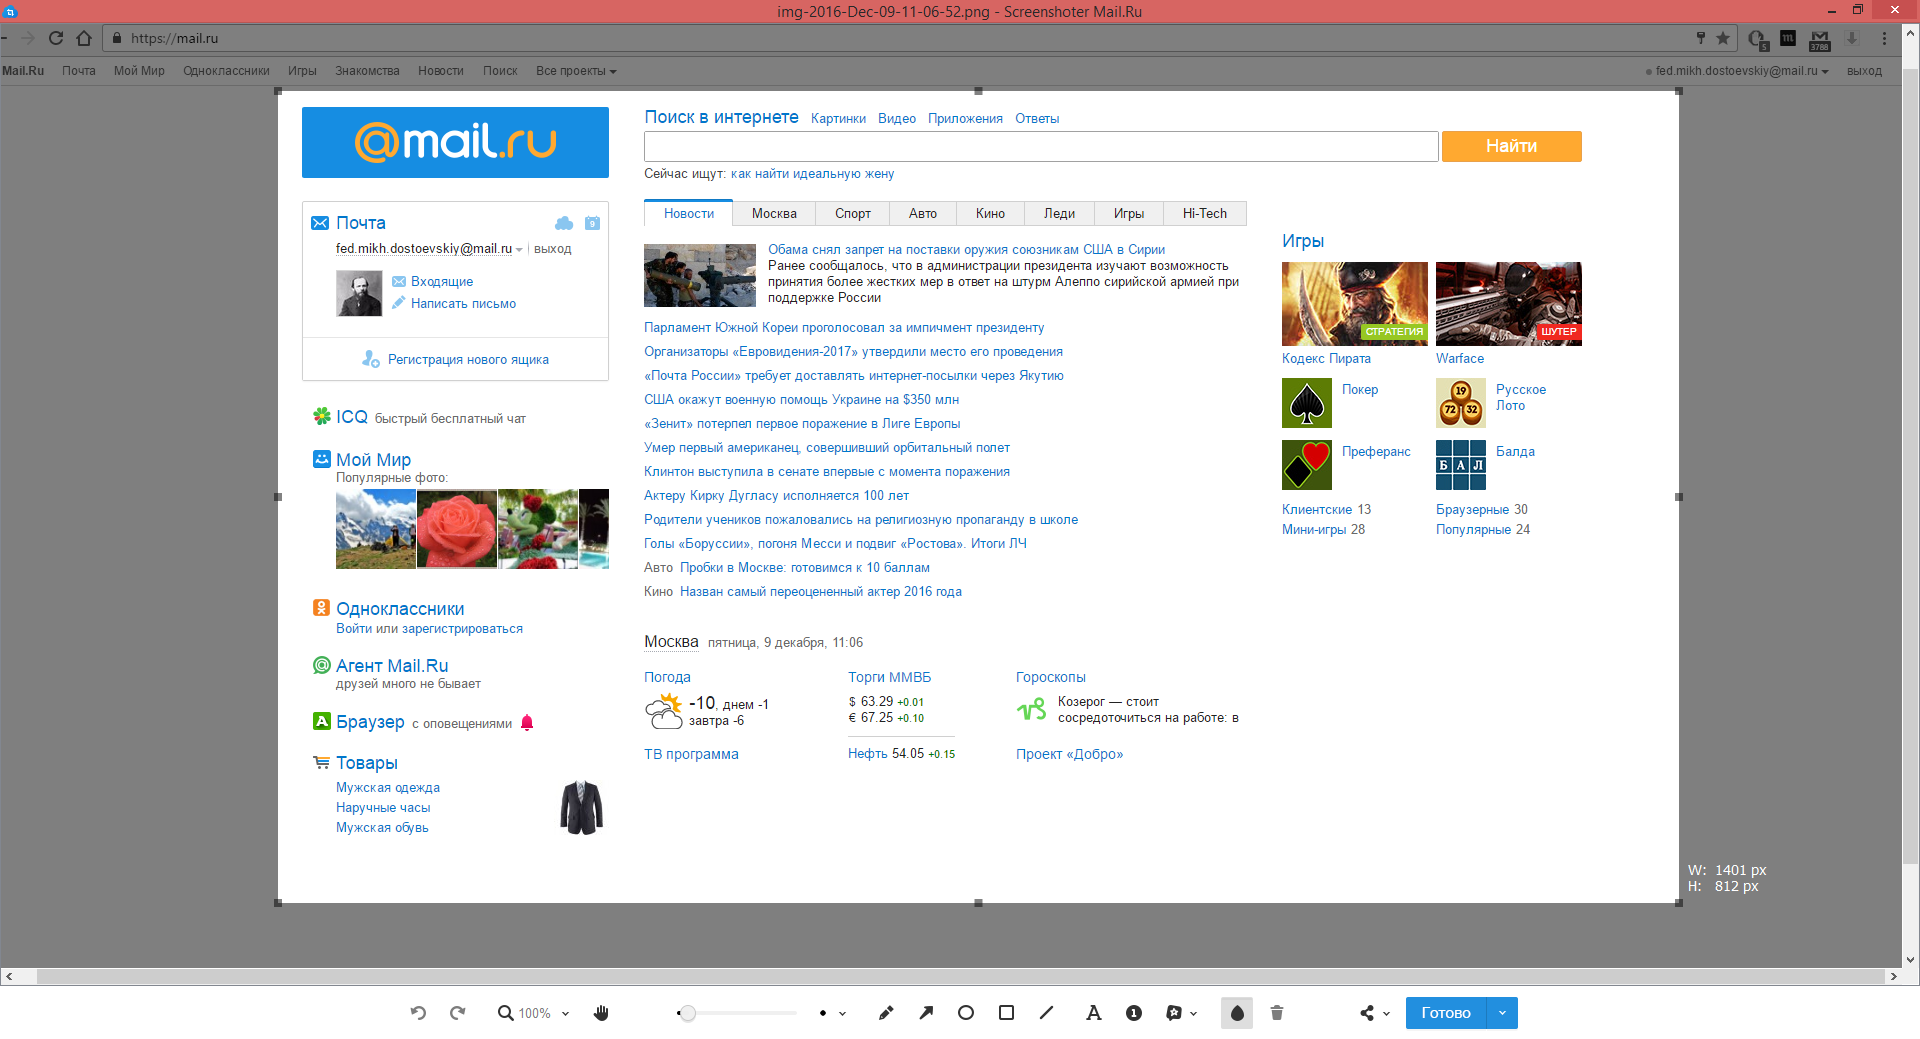Click the rose photo in Мой Мир
This screenshot has width=1920, height=1039.
[457, 529]
